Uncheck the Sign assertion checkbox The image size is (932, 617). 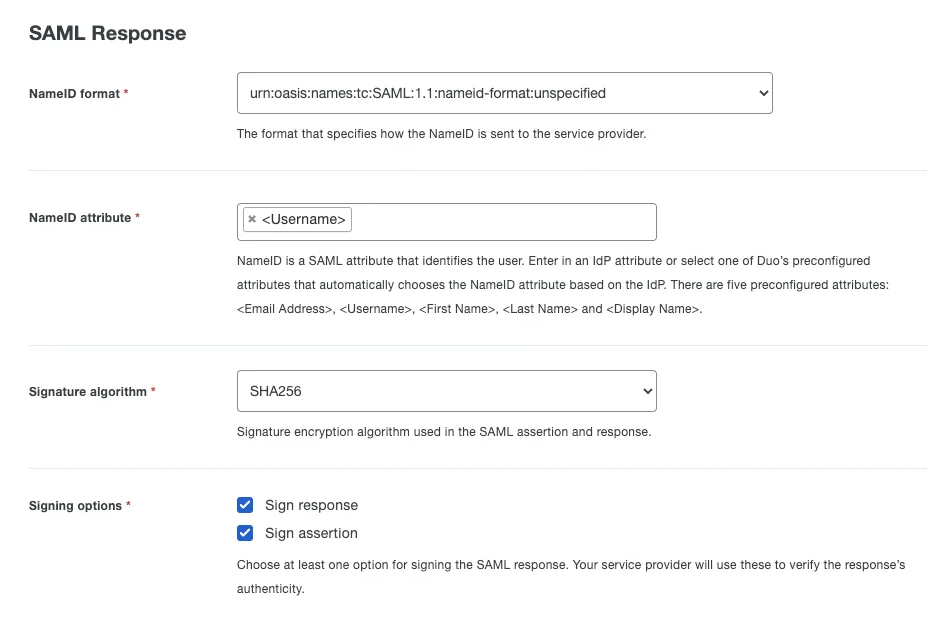click(x=245, y=533)
